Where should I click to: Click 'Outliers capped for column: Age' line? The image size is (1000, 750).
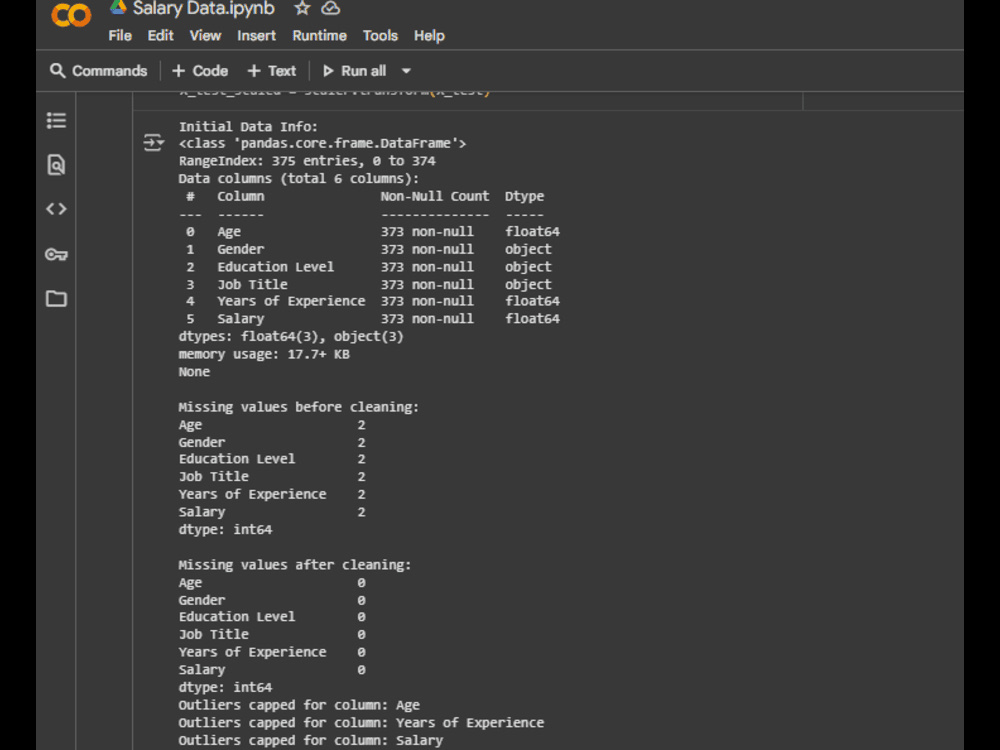coord(299,705)
